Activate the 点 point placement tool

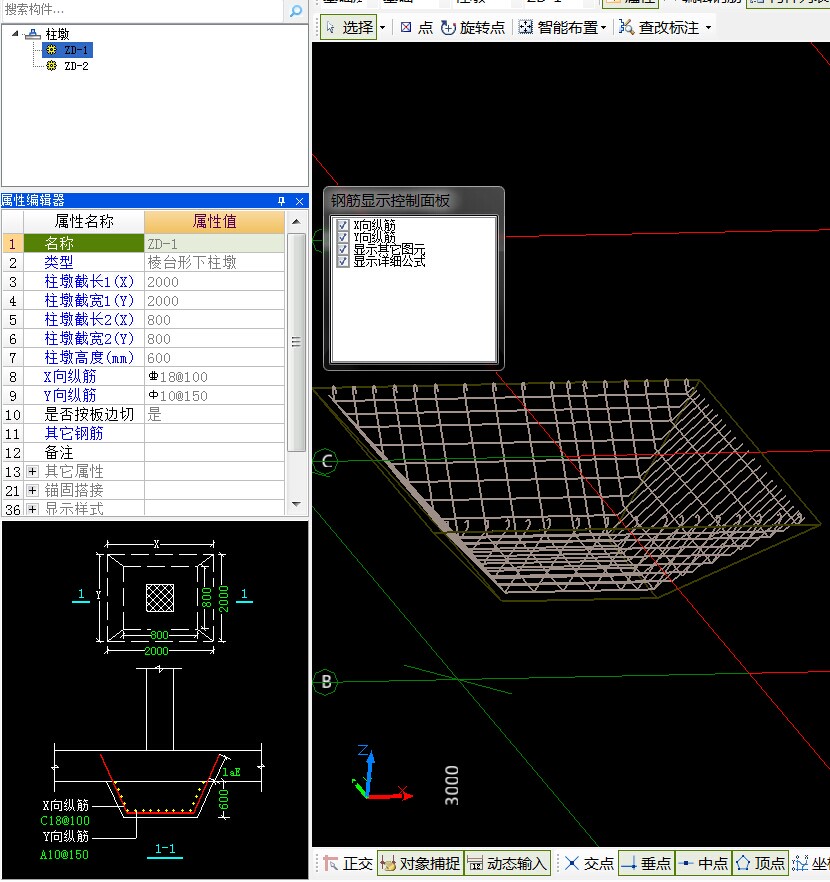click(x=416, y=27)
